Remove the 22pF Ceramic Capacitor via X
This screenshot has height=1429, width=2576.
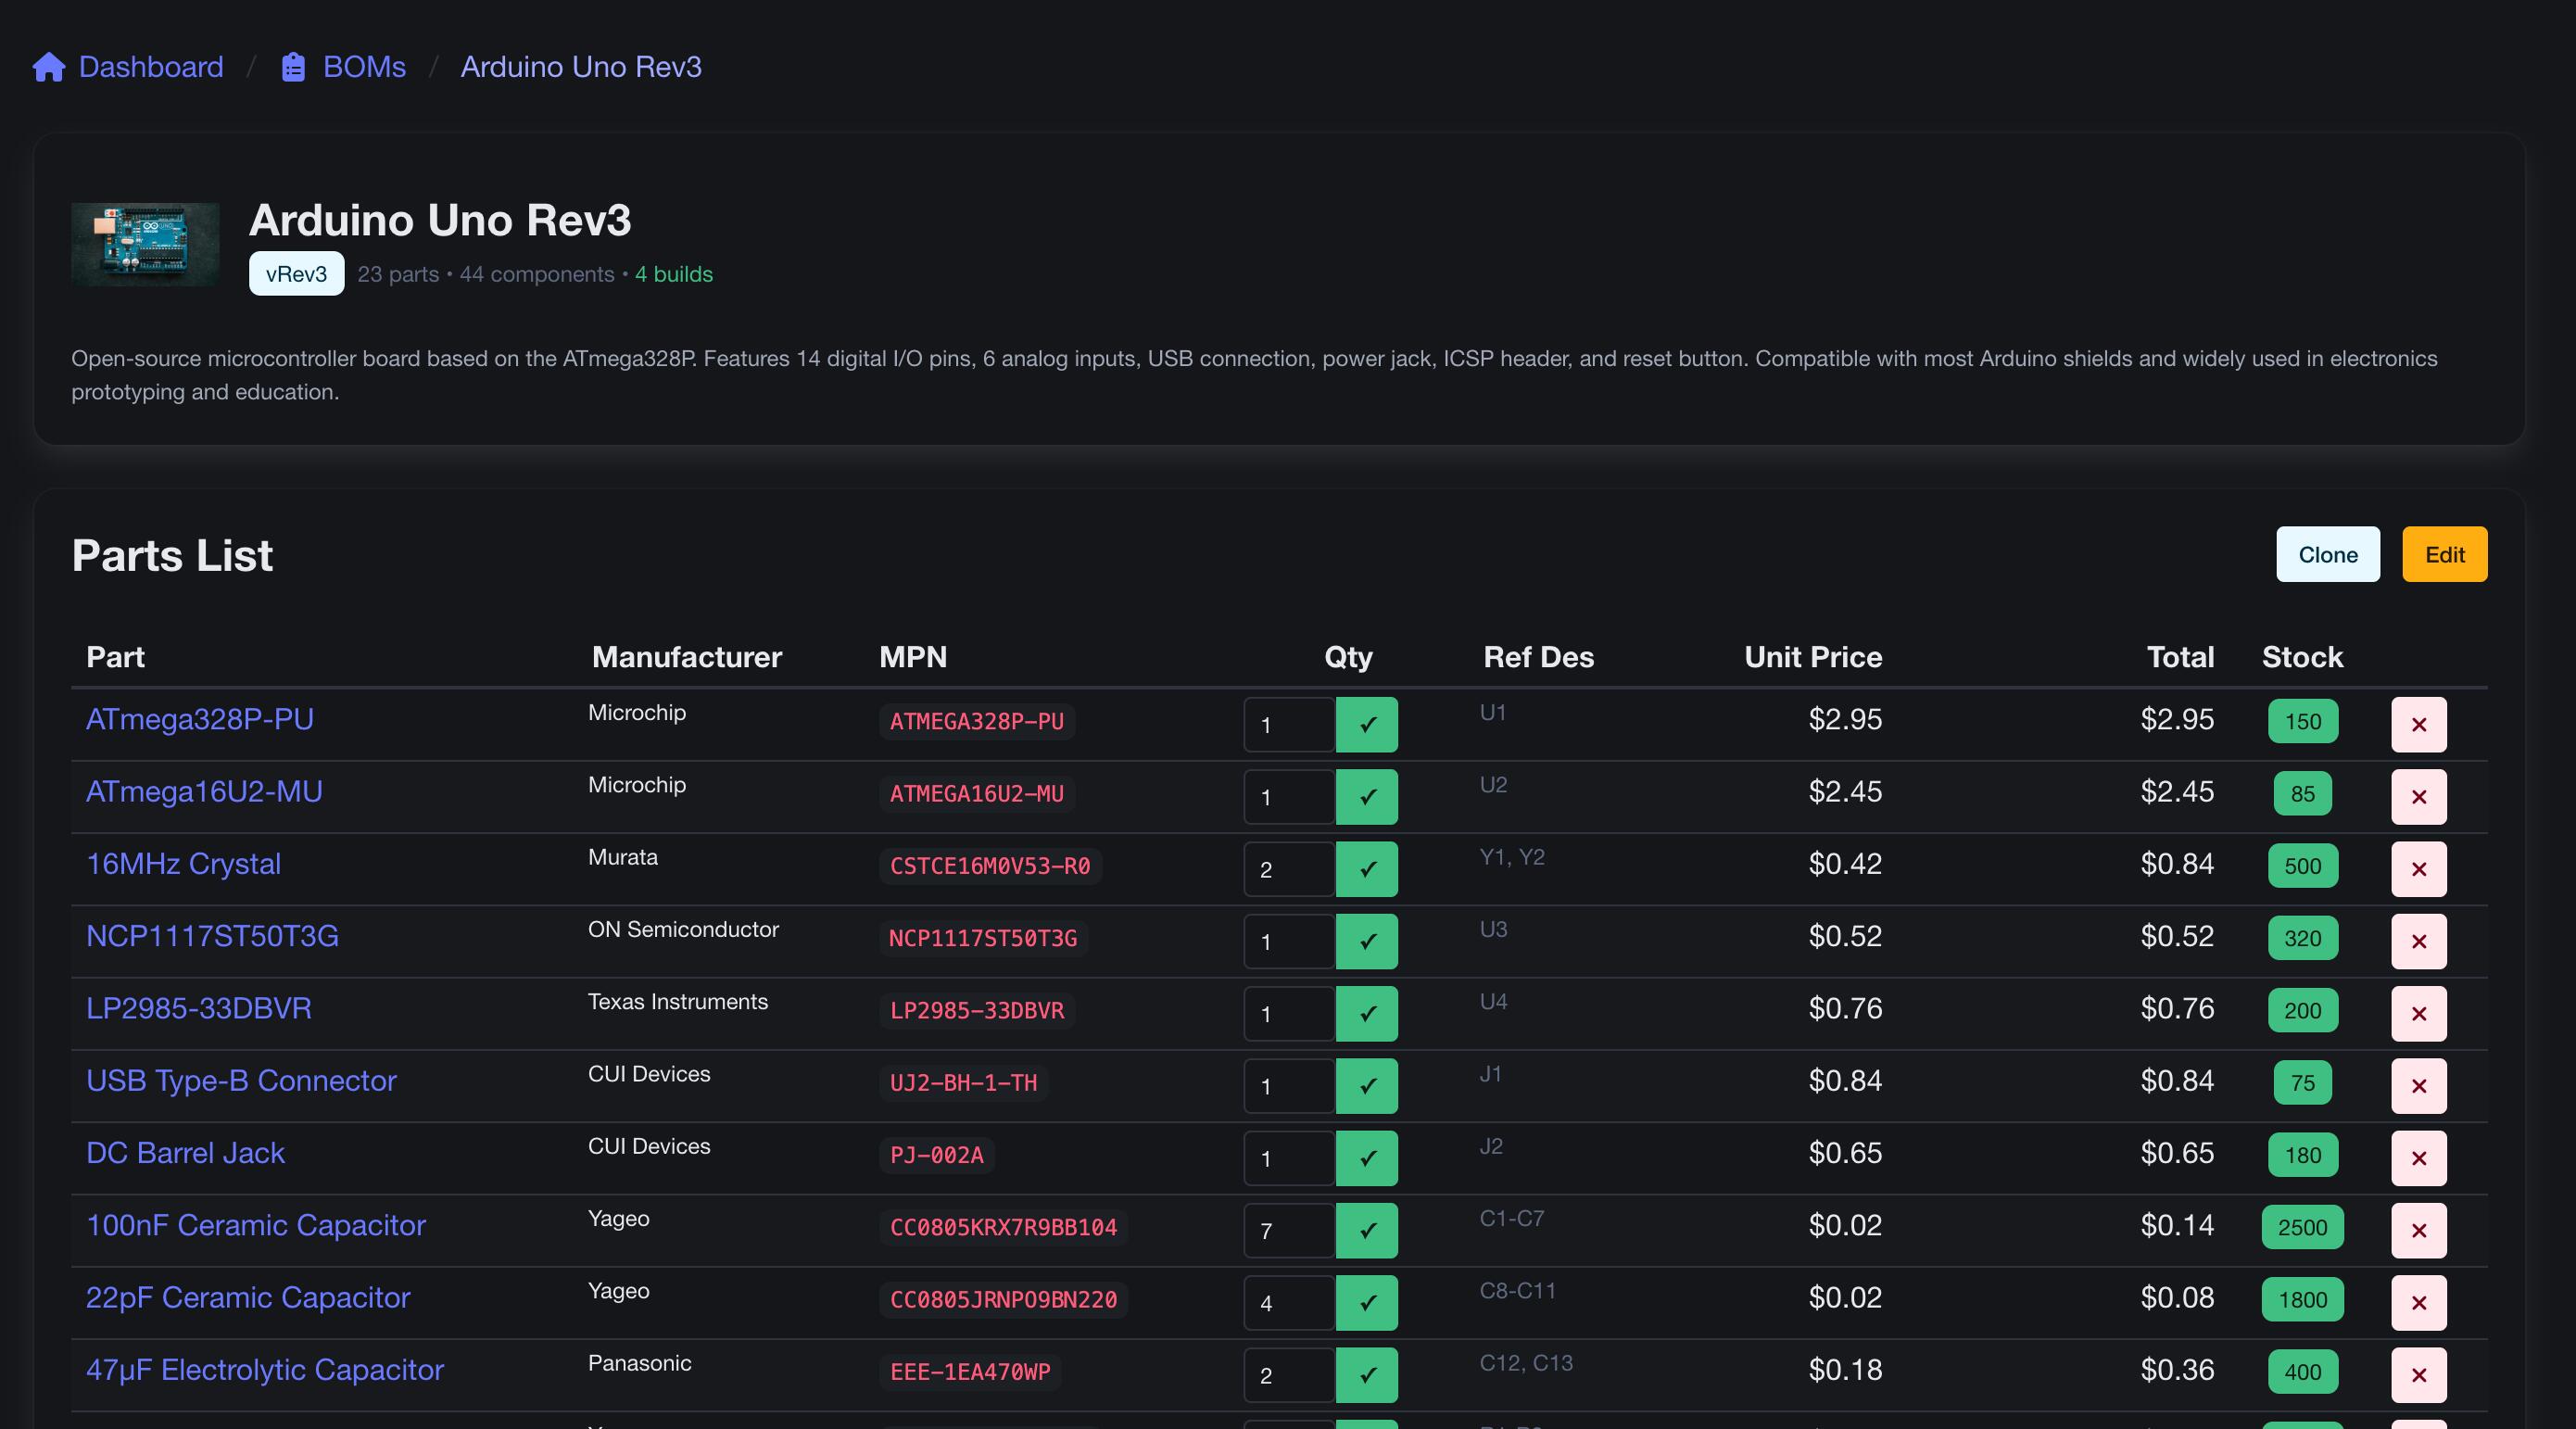coord(2418,1304)
